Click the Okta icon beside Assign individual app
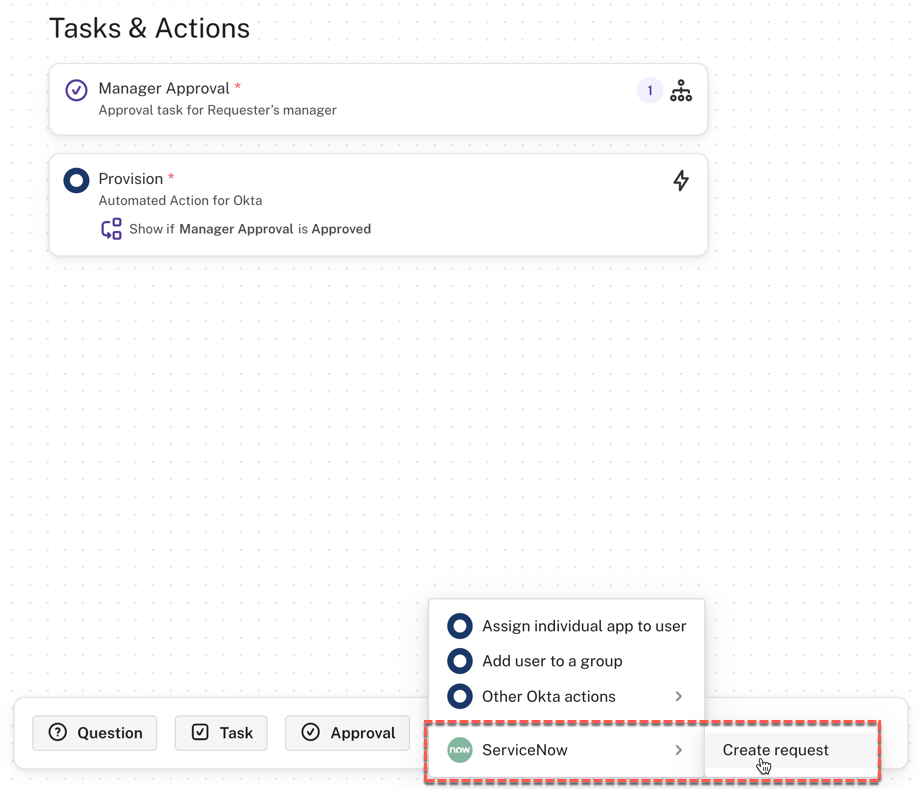 point(460,626)
